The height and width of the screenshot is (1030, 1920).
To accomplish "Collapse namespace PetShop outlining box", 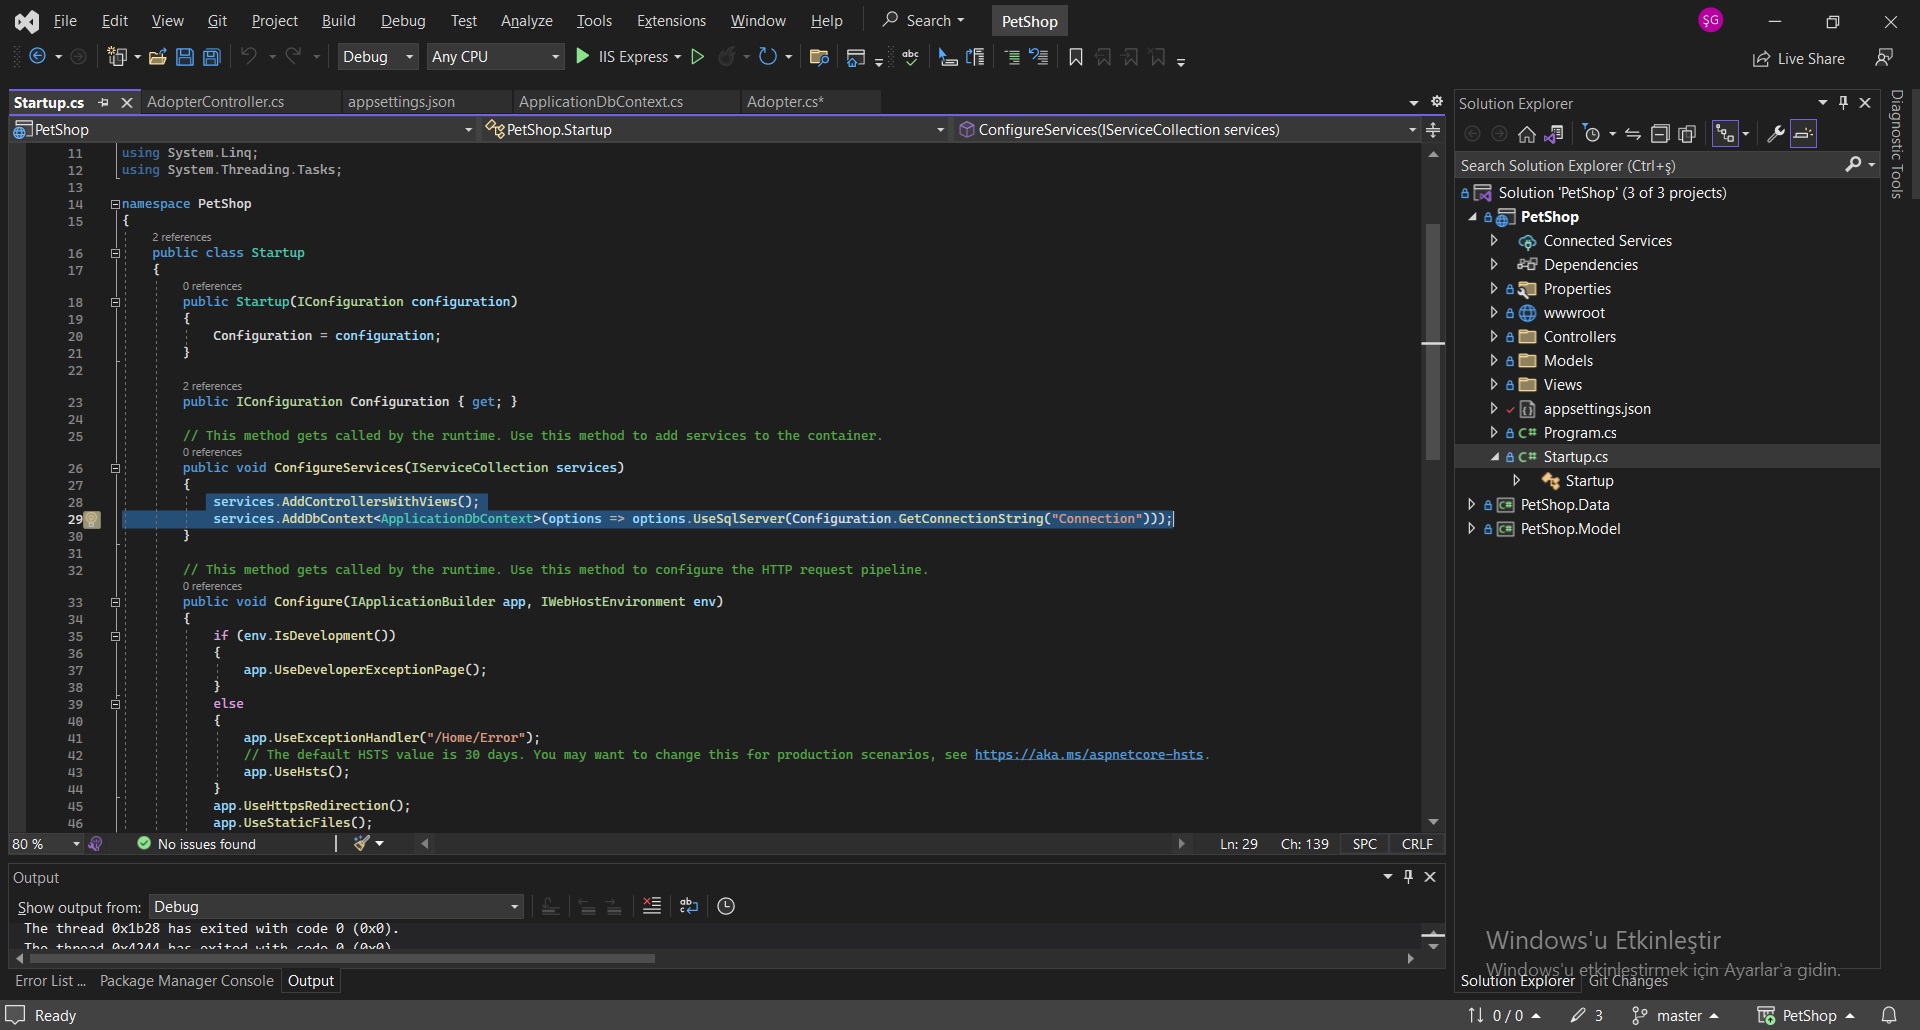I will pyautogui.click(x=115, y=204).
